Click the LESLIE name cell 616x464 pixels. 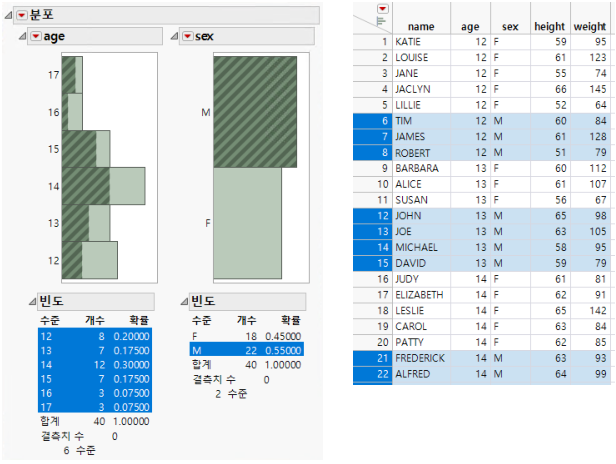(x=422, y=310)
